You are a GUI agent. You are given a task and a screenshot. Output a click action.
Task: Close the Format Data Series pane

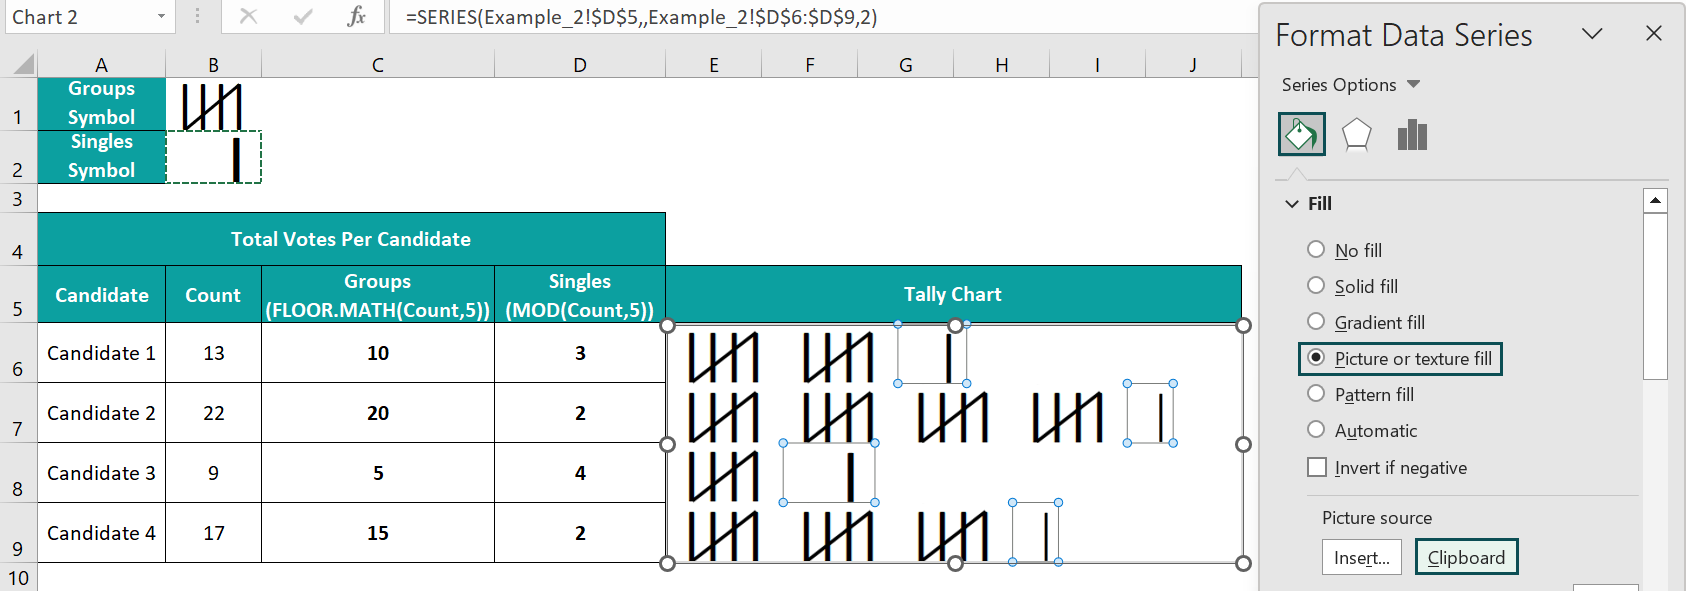point(1654,33)
